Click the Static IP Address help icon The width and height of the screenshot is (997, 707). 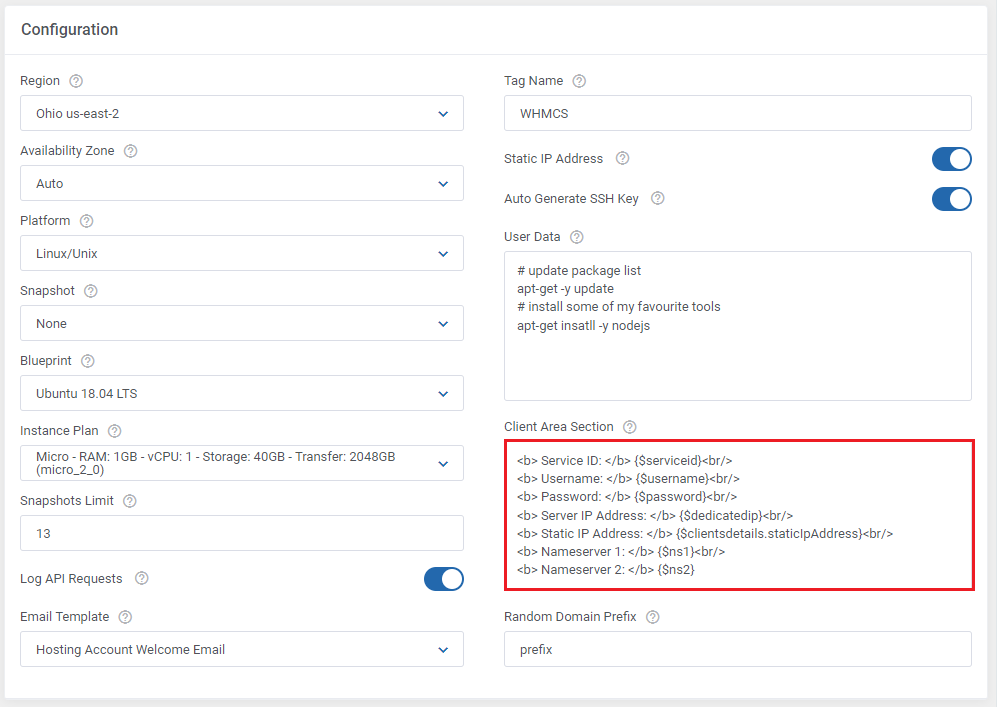pyautogui.click(x=622, y=158)
